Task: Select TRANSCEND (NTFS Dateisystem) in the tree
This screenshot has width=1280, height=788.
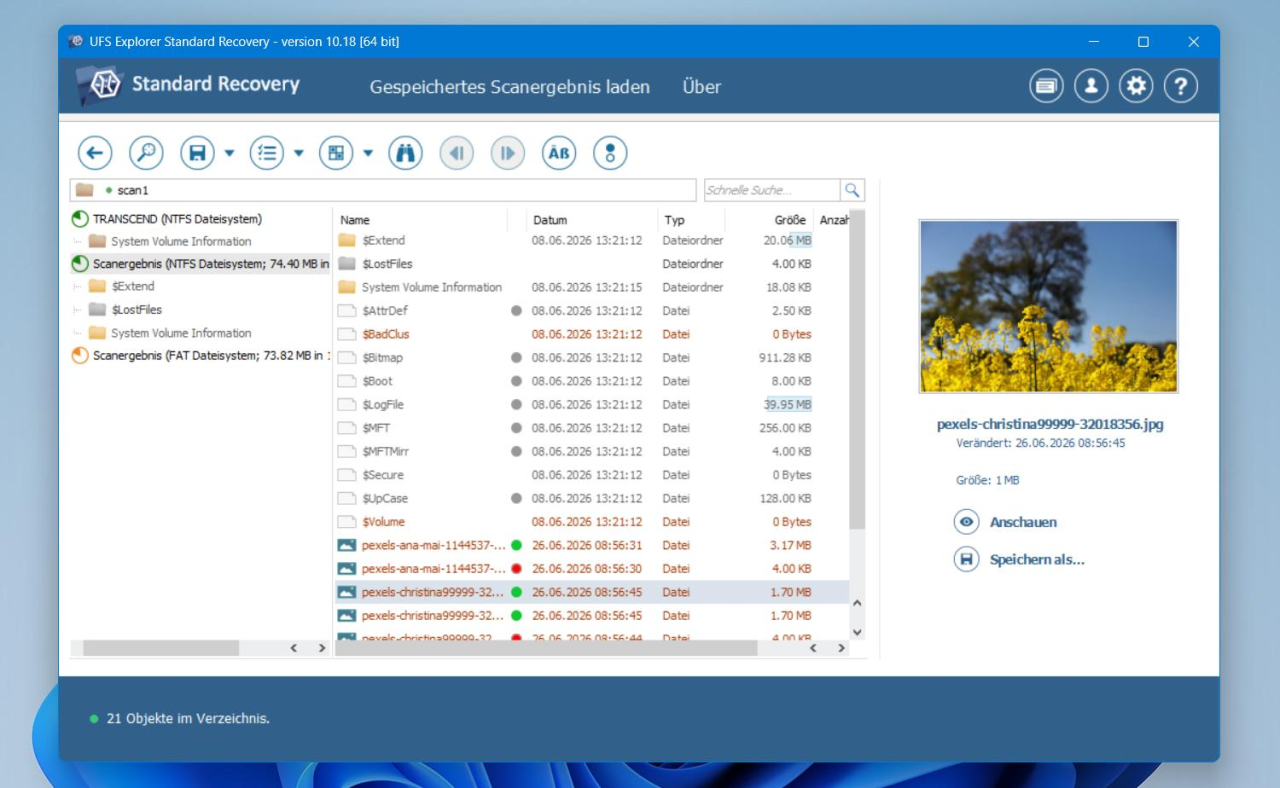Action: 177,219
